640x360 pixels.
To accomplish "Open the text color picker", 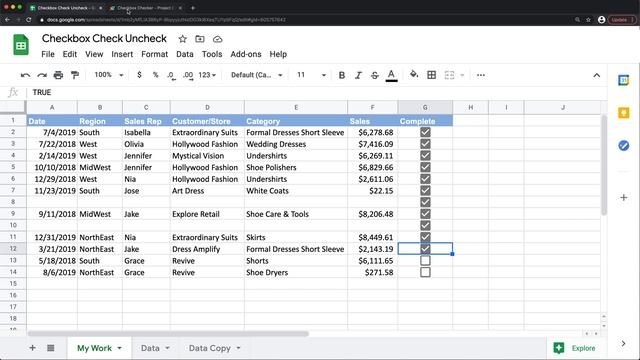I will [x=391, y=75].
